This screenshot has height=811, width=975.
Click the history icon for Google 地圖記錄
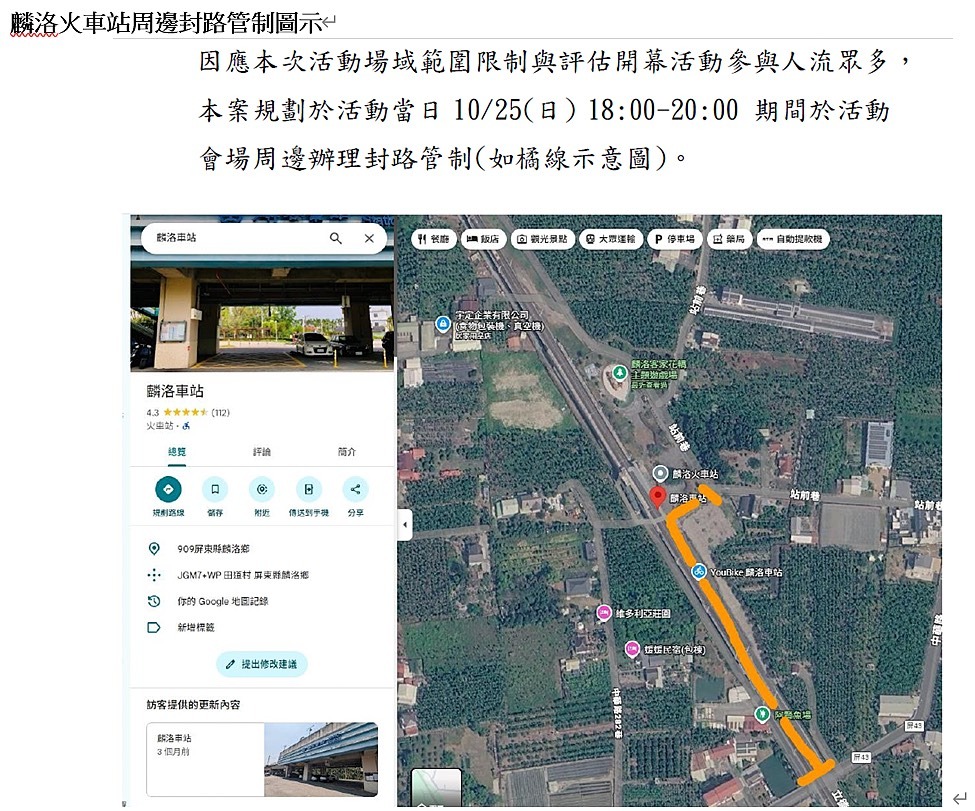pos(154,601)
